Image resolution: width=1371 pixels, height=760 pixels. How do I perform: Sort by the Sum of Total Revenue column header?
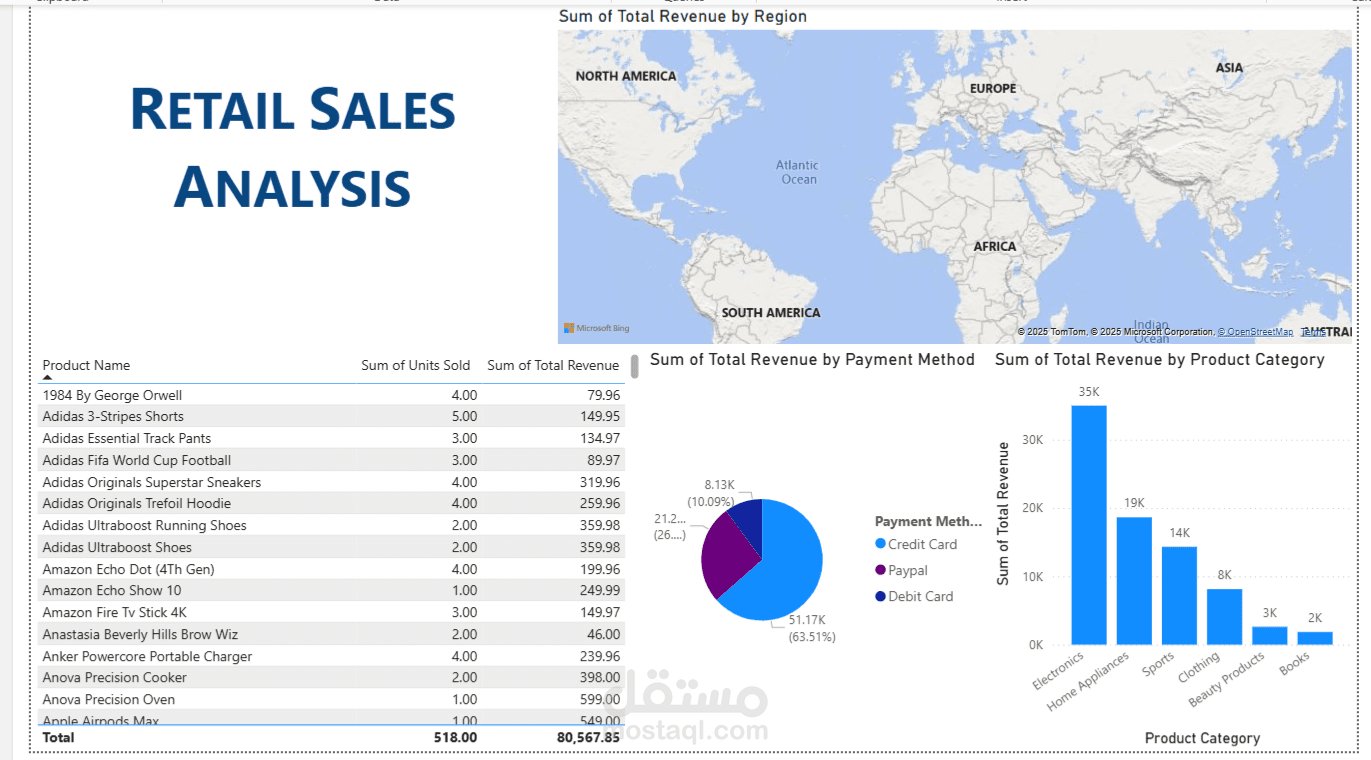[553, 366]
